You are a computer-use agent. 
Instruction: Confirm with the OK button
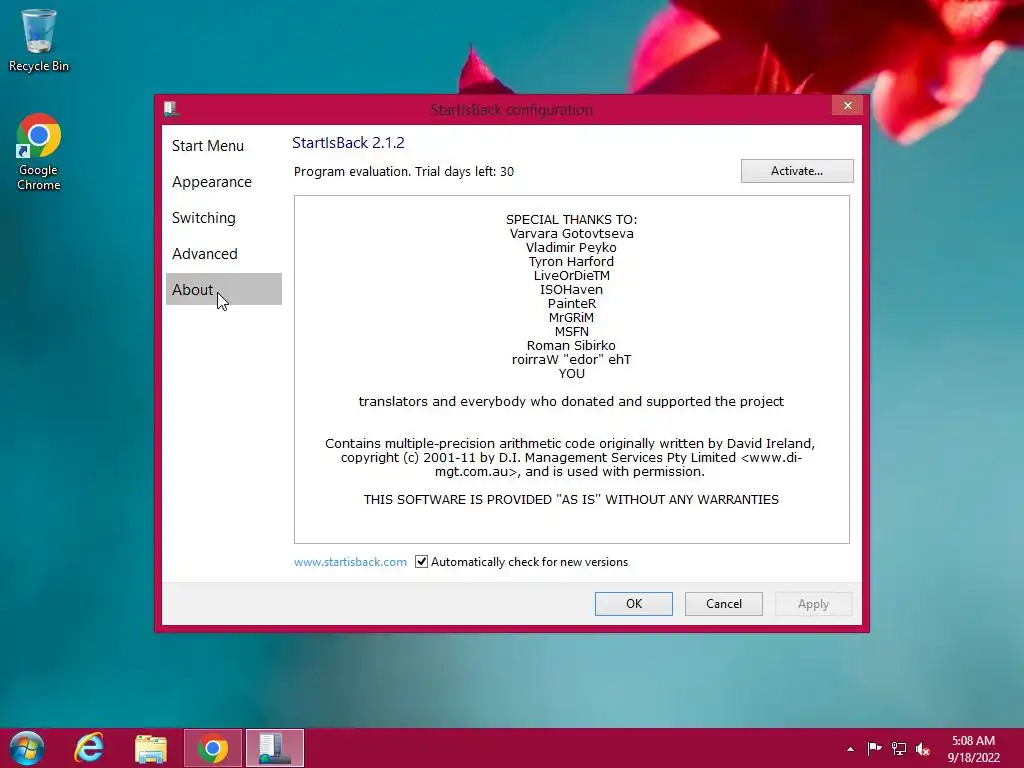pos(633,604)
